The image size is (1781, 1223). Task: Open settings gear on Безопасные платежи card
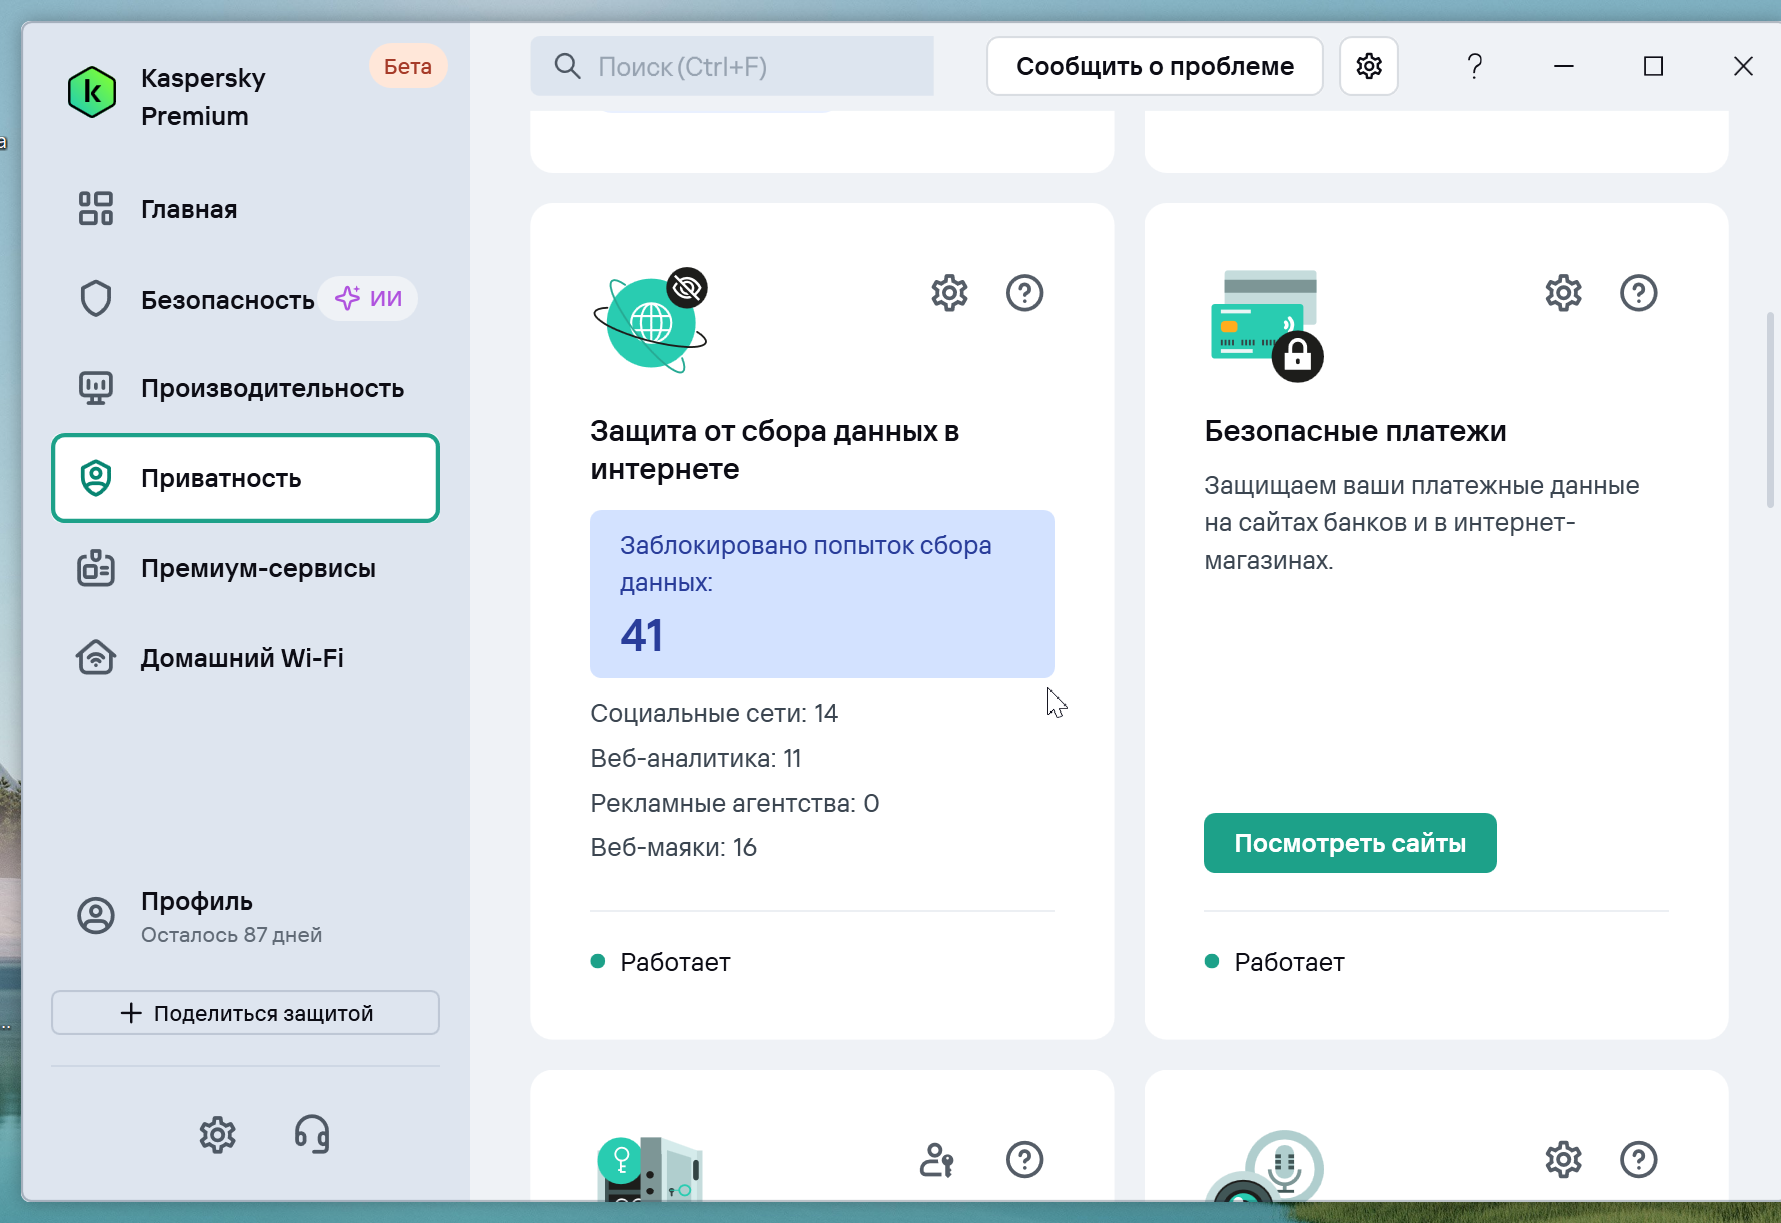pyautogui.click(x=1563, y=293)
